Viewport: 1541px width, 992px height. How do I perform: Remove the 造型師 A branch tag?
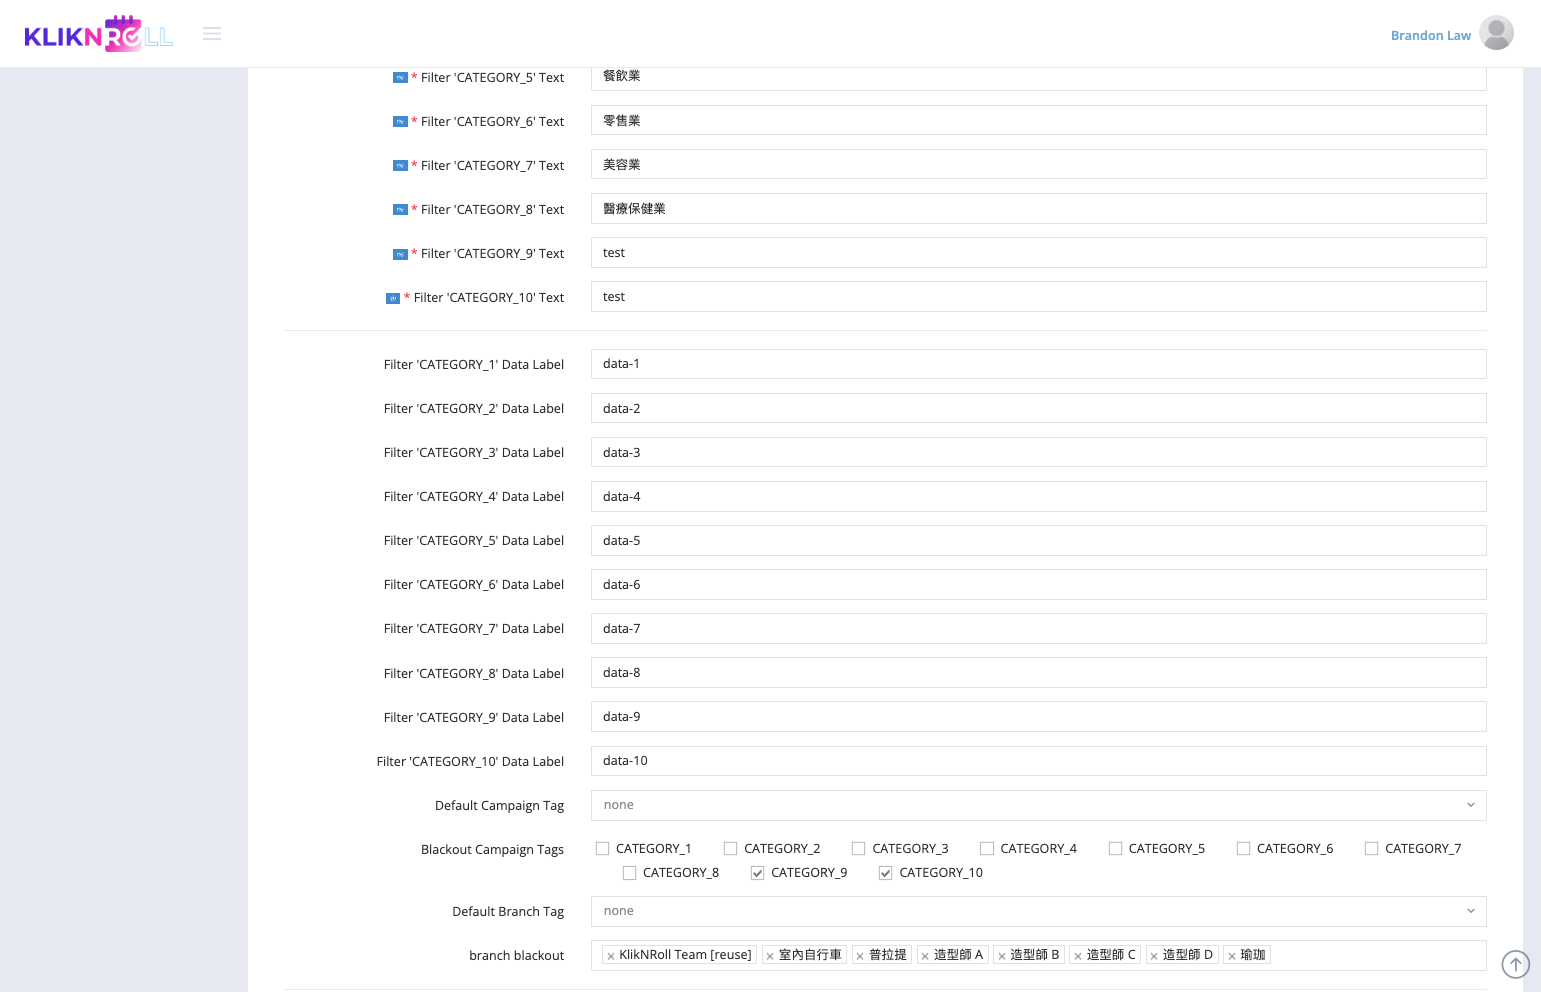pos(925,956)
